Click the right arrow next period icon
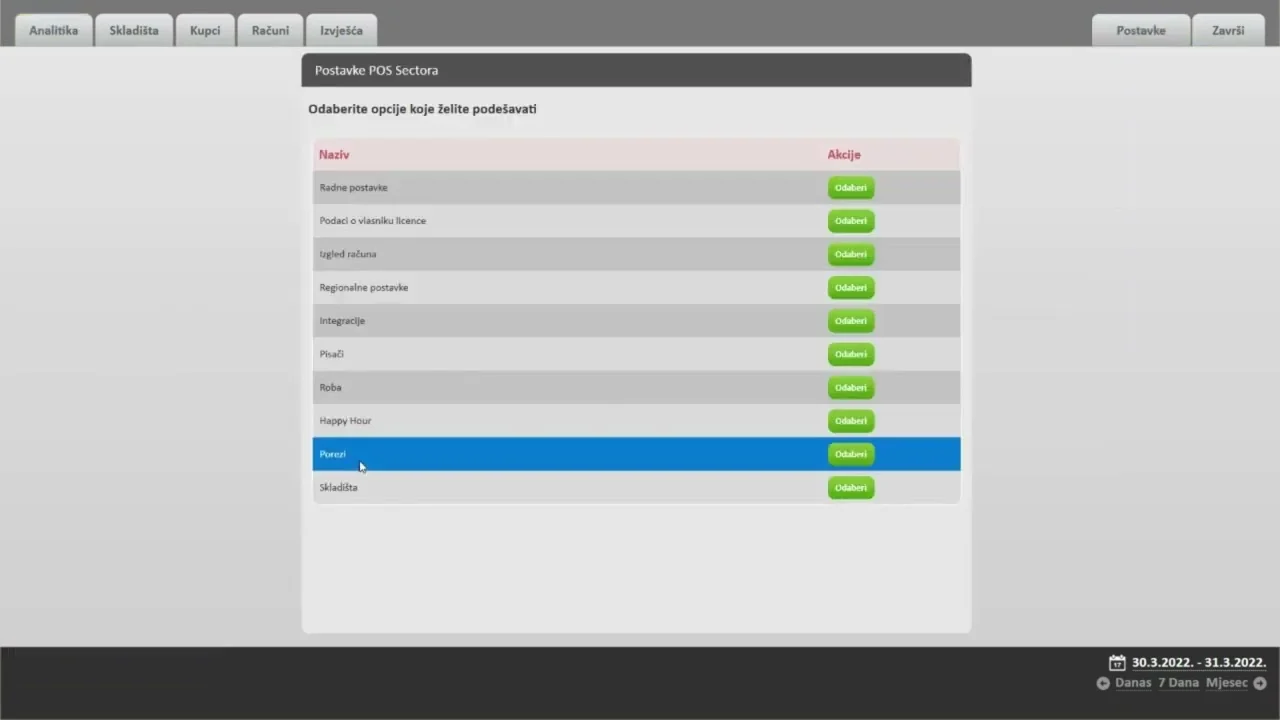1280x720 pixels. pos(1260,683)
